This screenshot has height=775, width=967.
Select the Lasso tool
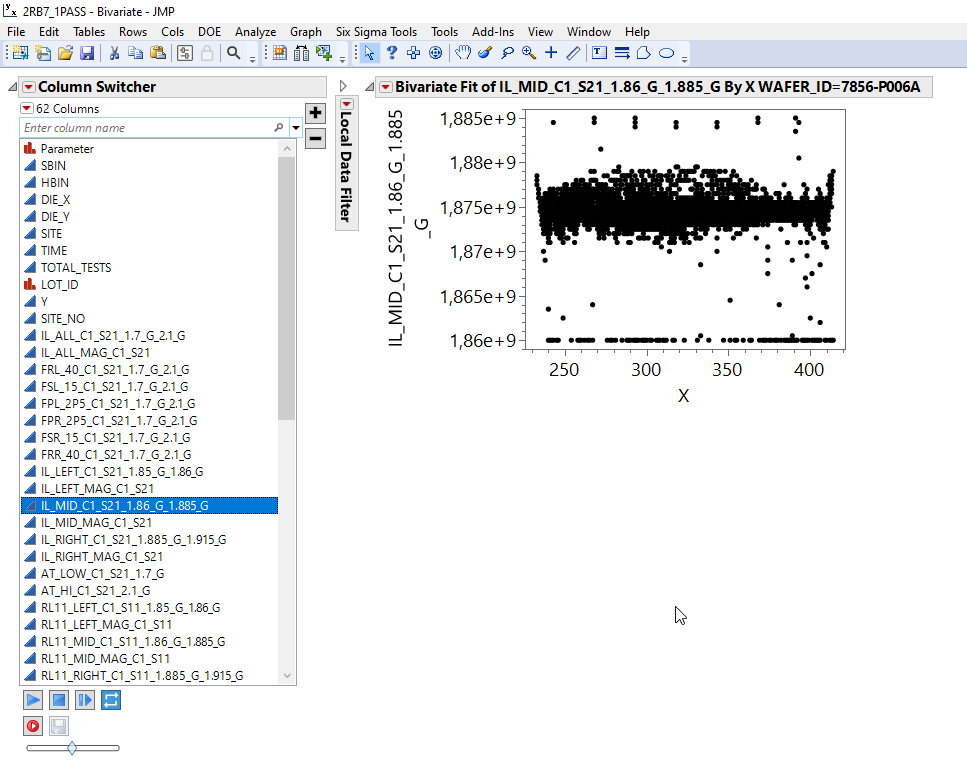pyautogui.click(x=508, y=53)
